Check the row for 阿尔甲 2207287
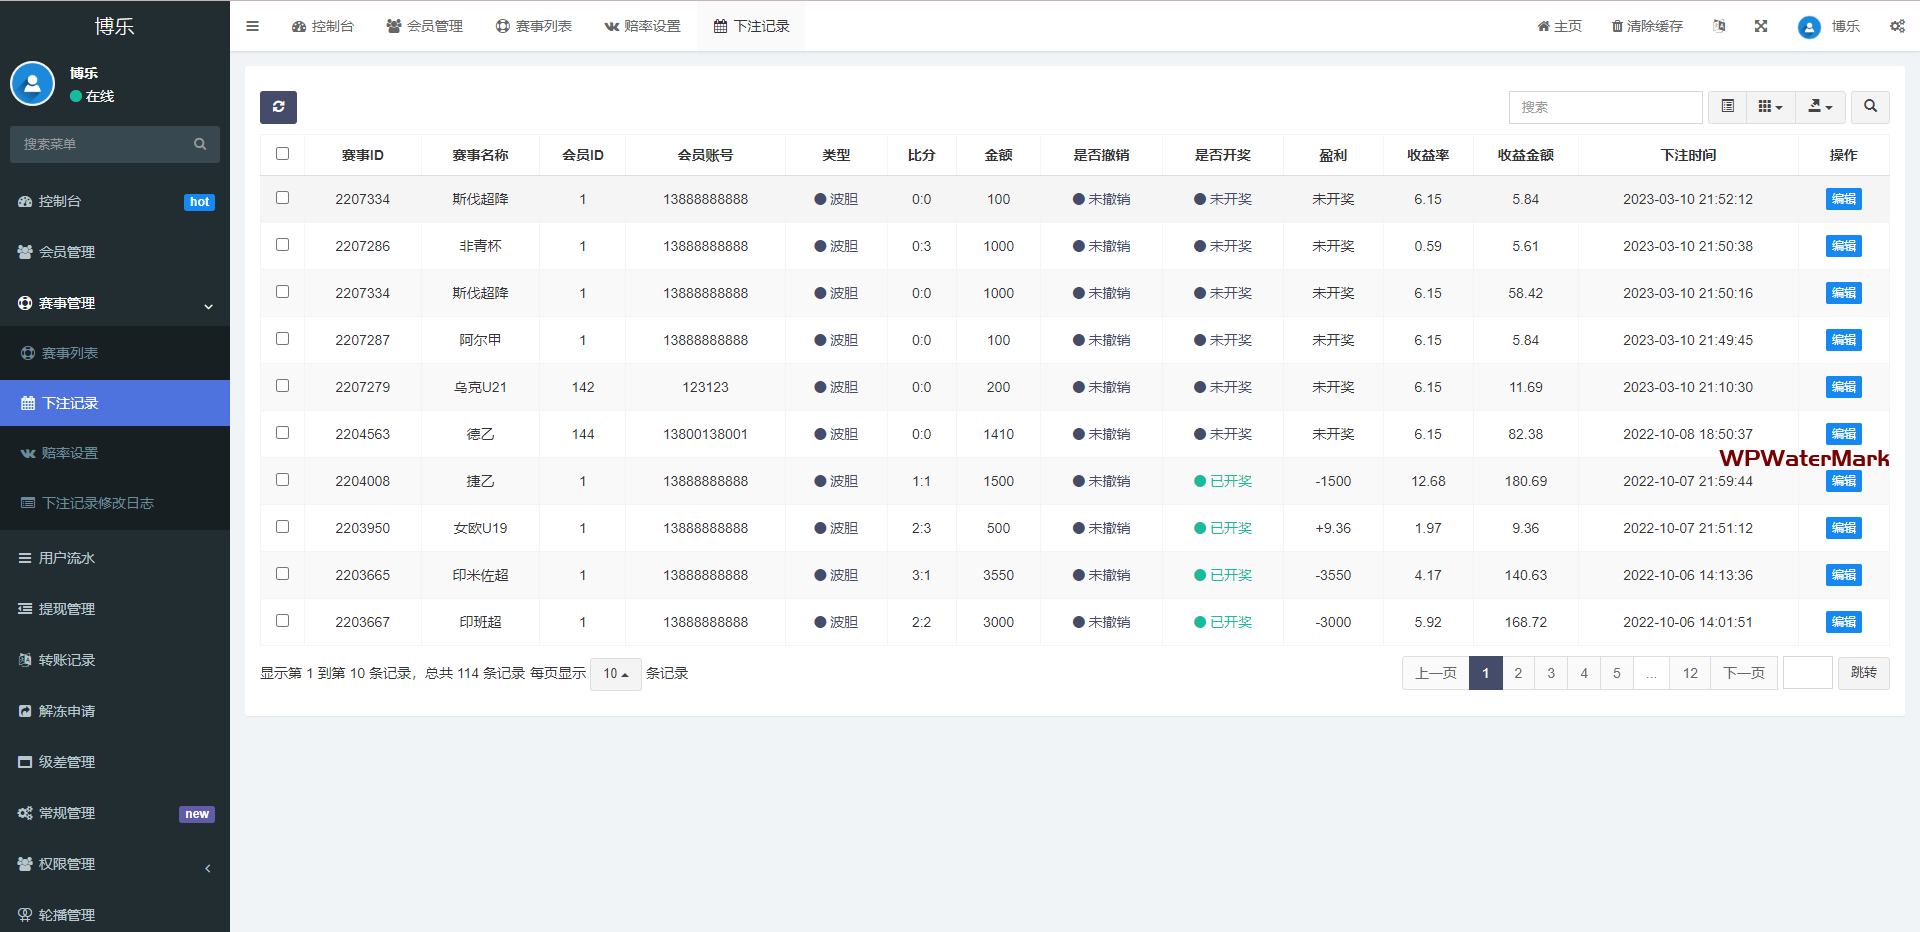Image resolution: width=1920 pixels, height=932 pixels. (282, 339)
